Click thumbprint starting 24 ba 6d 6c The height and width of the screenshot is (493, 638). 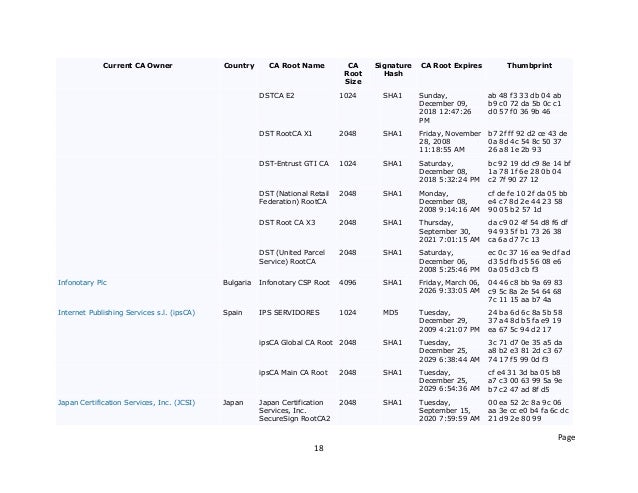point(525,321)
